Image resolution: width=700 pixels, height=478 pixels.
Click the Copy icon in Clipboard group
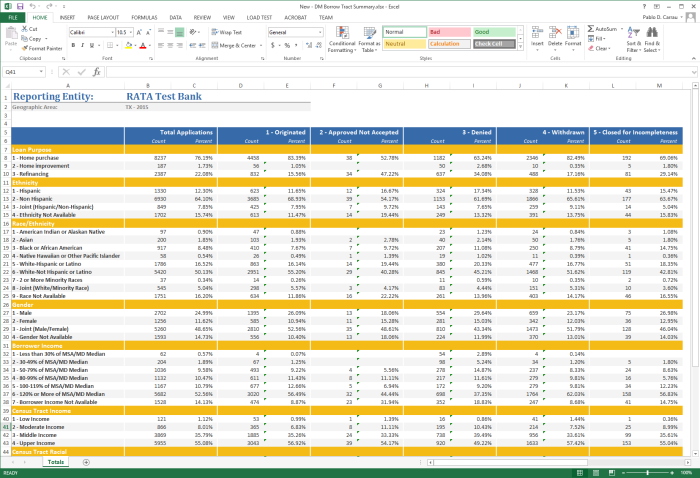coord(25,39)
